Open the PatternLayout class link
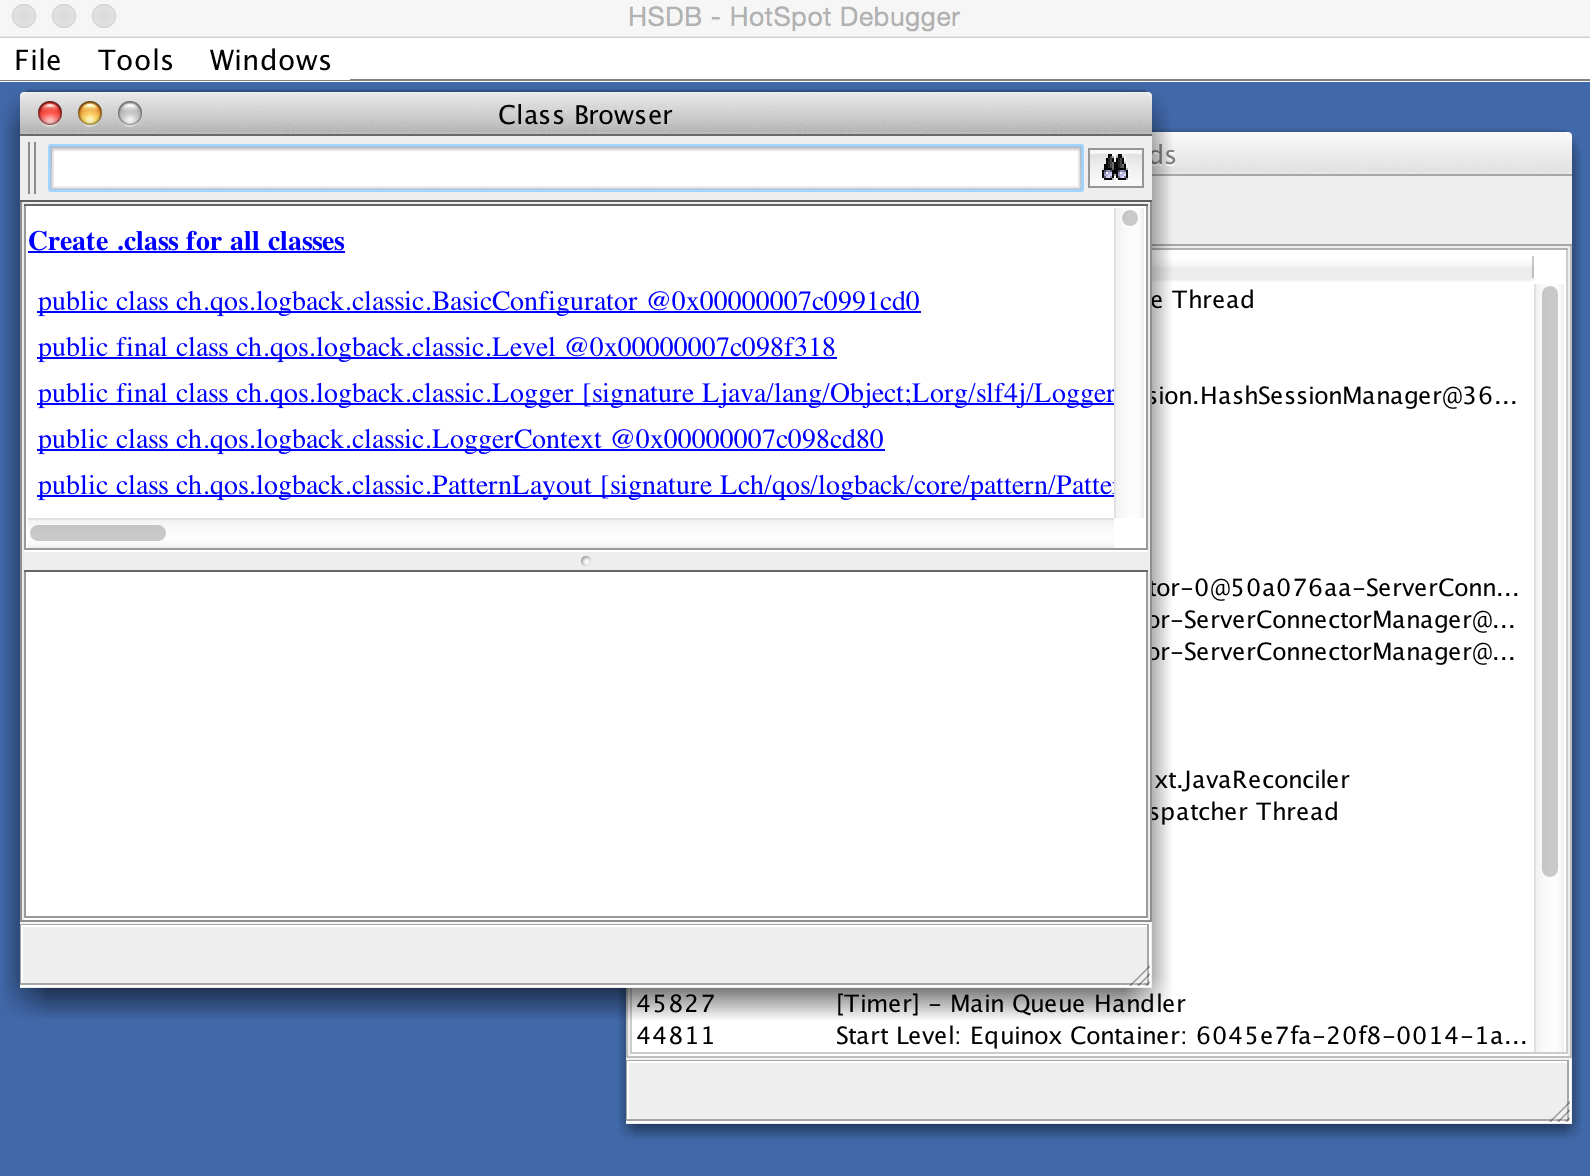The image size is (1590, 1176). [x=576, y=485]
